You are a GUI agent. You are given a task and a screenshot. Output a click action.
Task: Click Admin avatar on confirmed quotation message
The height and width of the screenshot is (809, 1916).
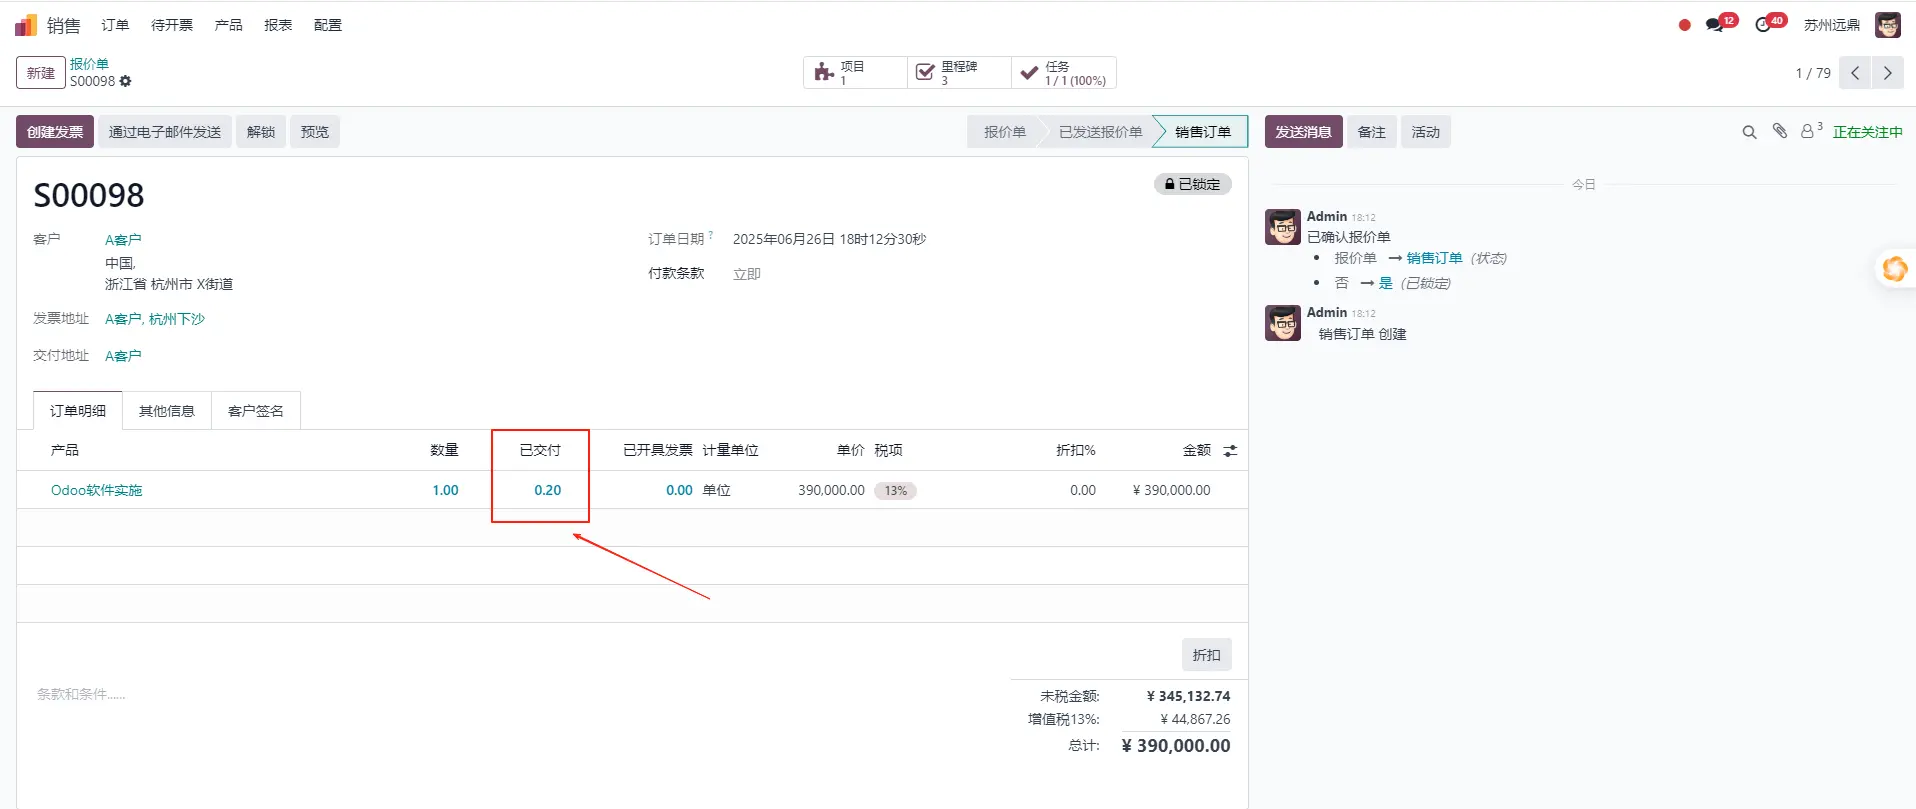(x=1283, y=227)
